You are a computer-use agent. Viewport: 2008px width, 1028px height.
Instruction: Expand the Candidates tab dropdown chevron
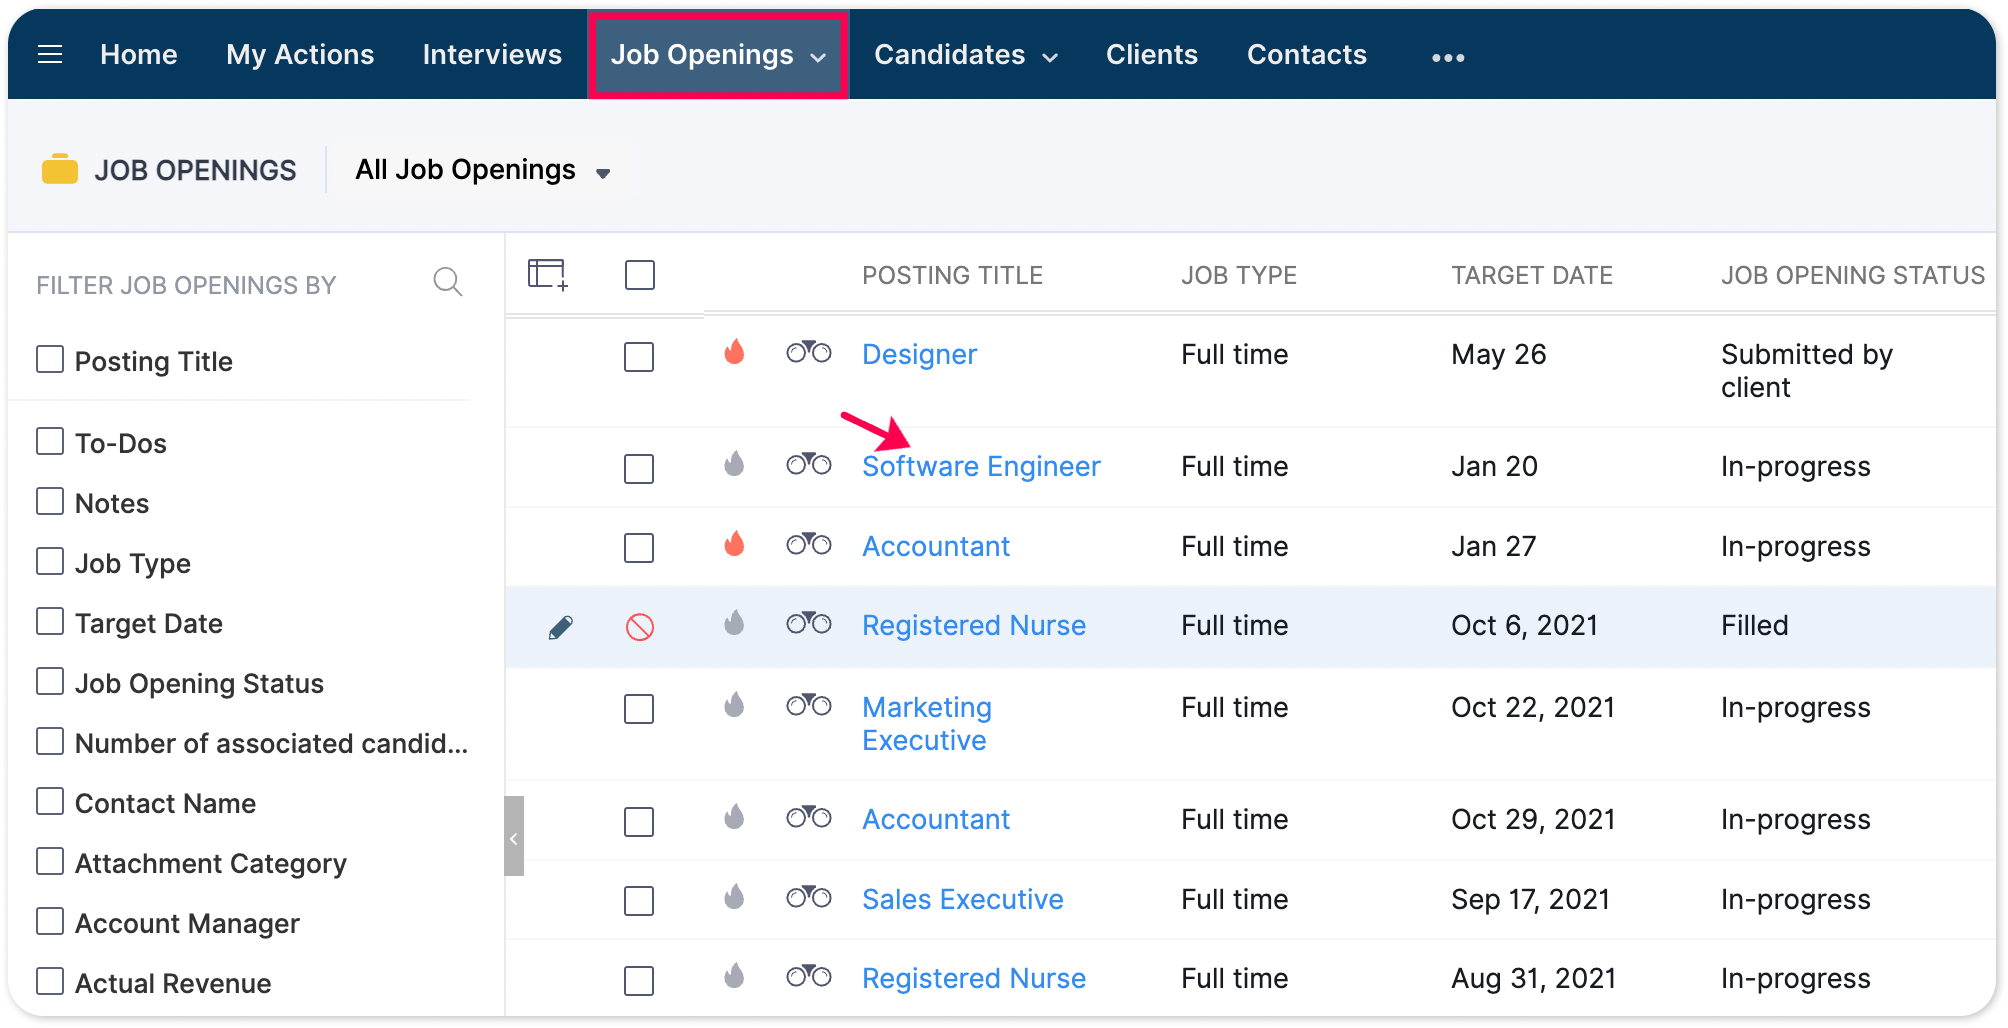coord(1050,58)
